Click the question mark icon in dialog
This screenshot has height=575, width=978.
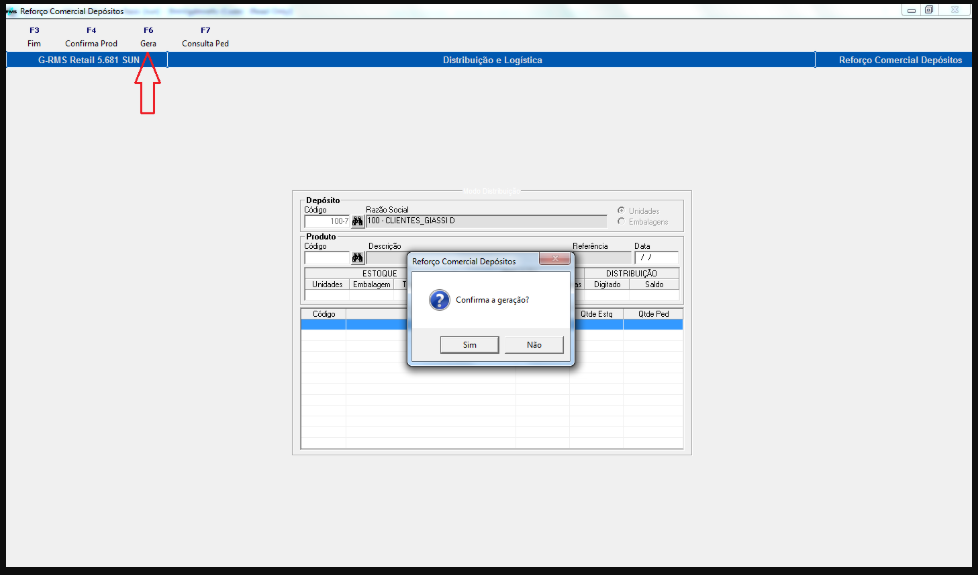coord(439,300)
